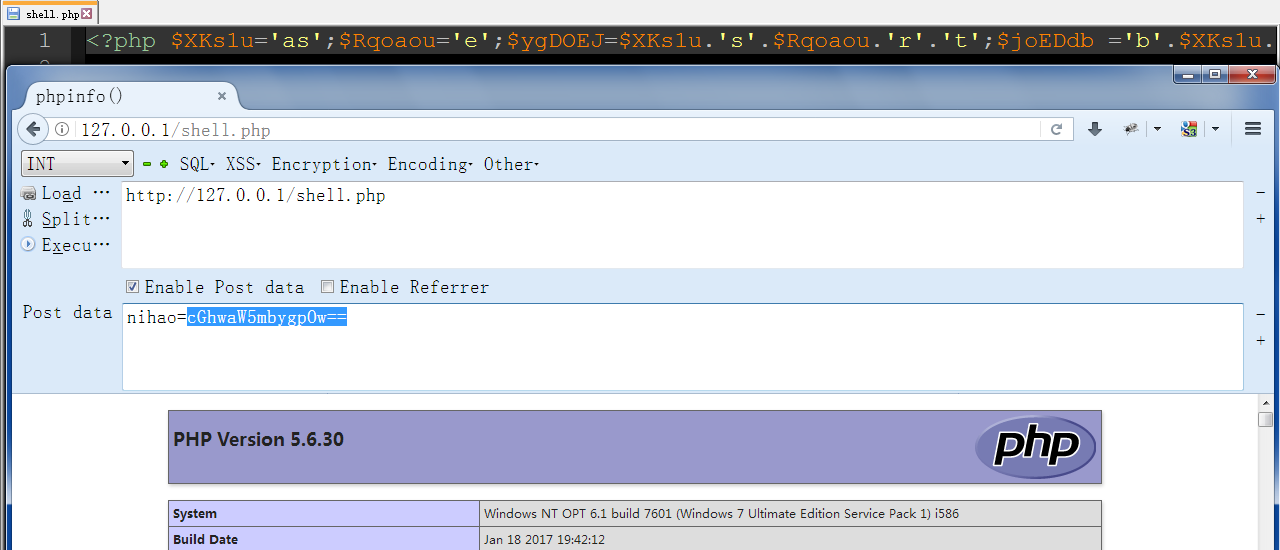Click line number 1 in editor
The image size is (1280, 550).
(x=44, y=42)
